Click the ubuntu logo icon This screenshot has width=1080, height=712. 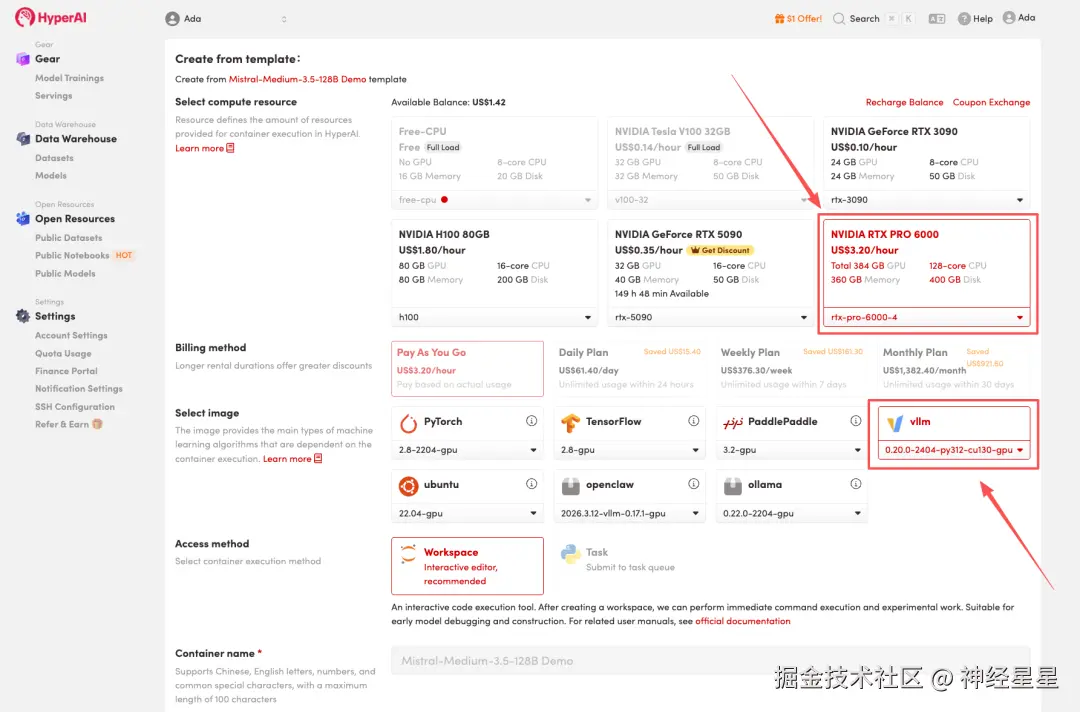(408, 486)
